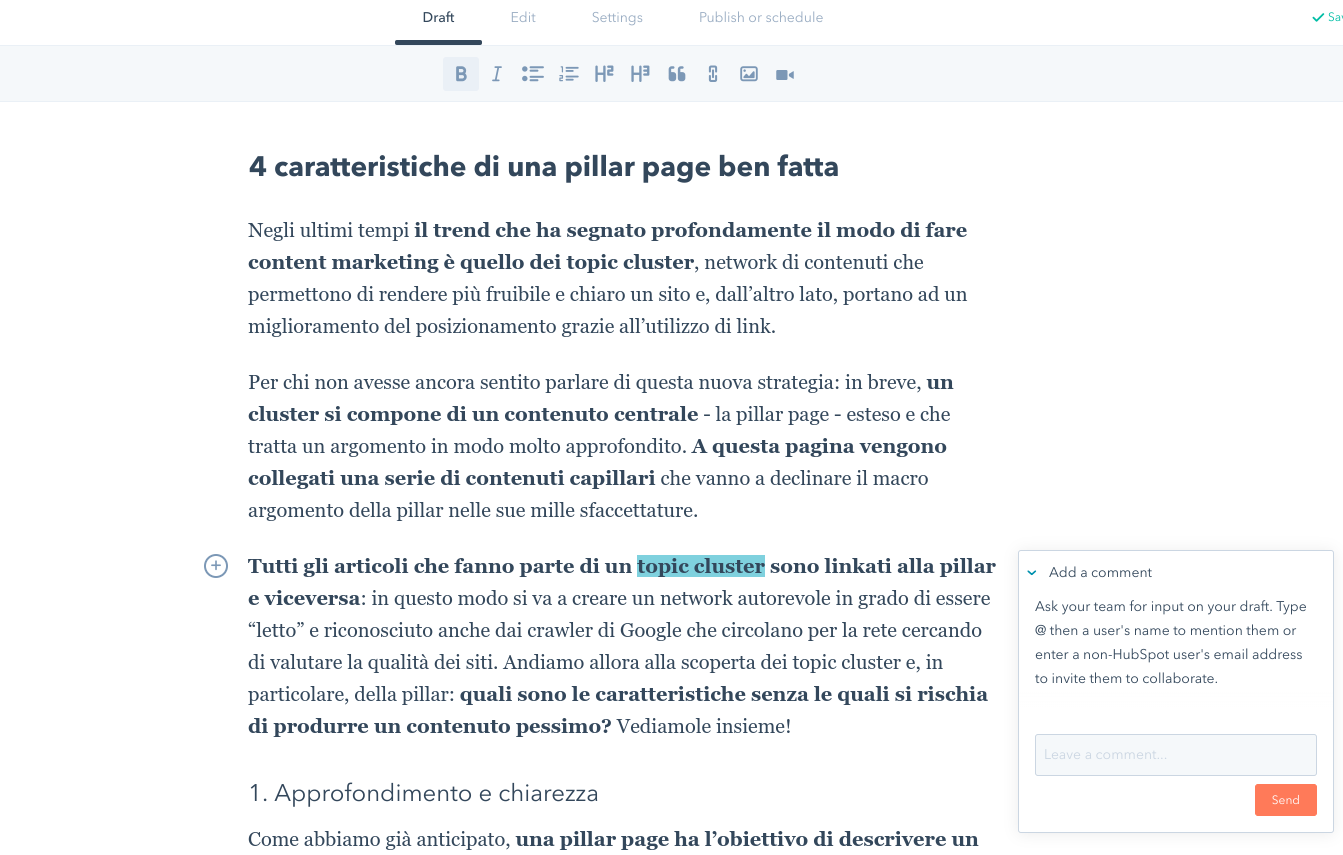This screenshot has height=855, width=1343.
Task: Insert a video from the toolbar
Action: click(x=785, y=74)
